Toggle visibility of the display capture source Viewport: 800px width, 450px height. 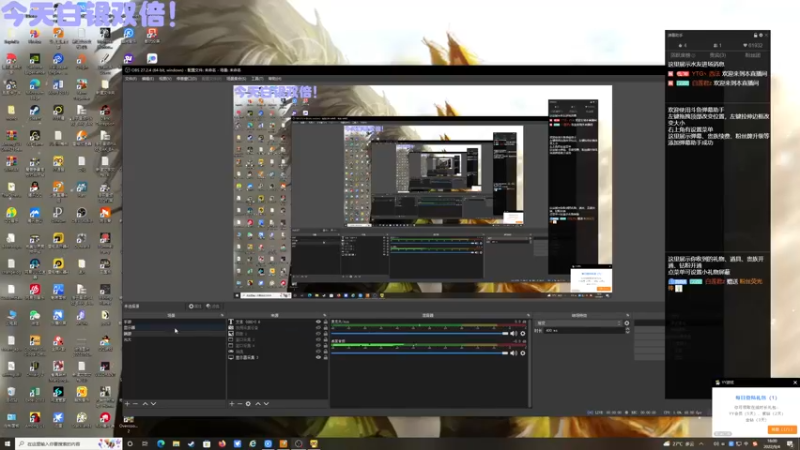tap(318, 358)
